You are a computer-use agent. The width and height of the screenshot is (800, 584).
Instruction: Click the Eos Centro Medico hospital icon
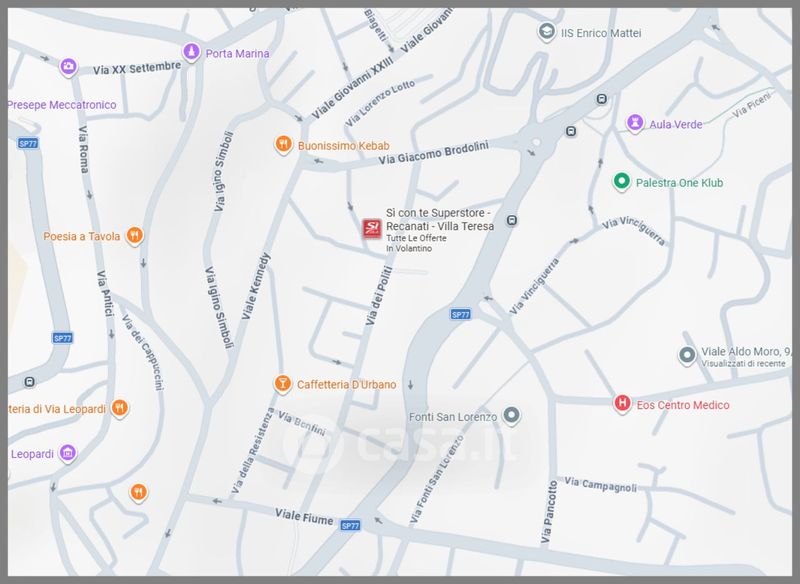[622, 404]
